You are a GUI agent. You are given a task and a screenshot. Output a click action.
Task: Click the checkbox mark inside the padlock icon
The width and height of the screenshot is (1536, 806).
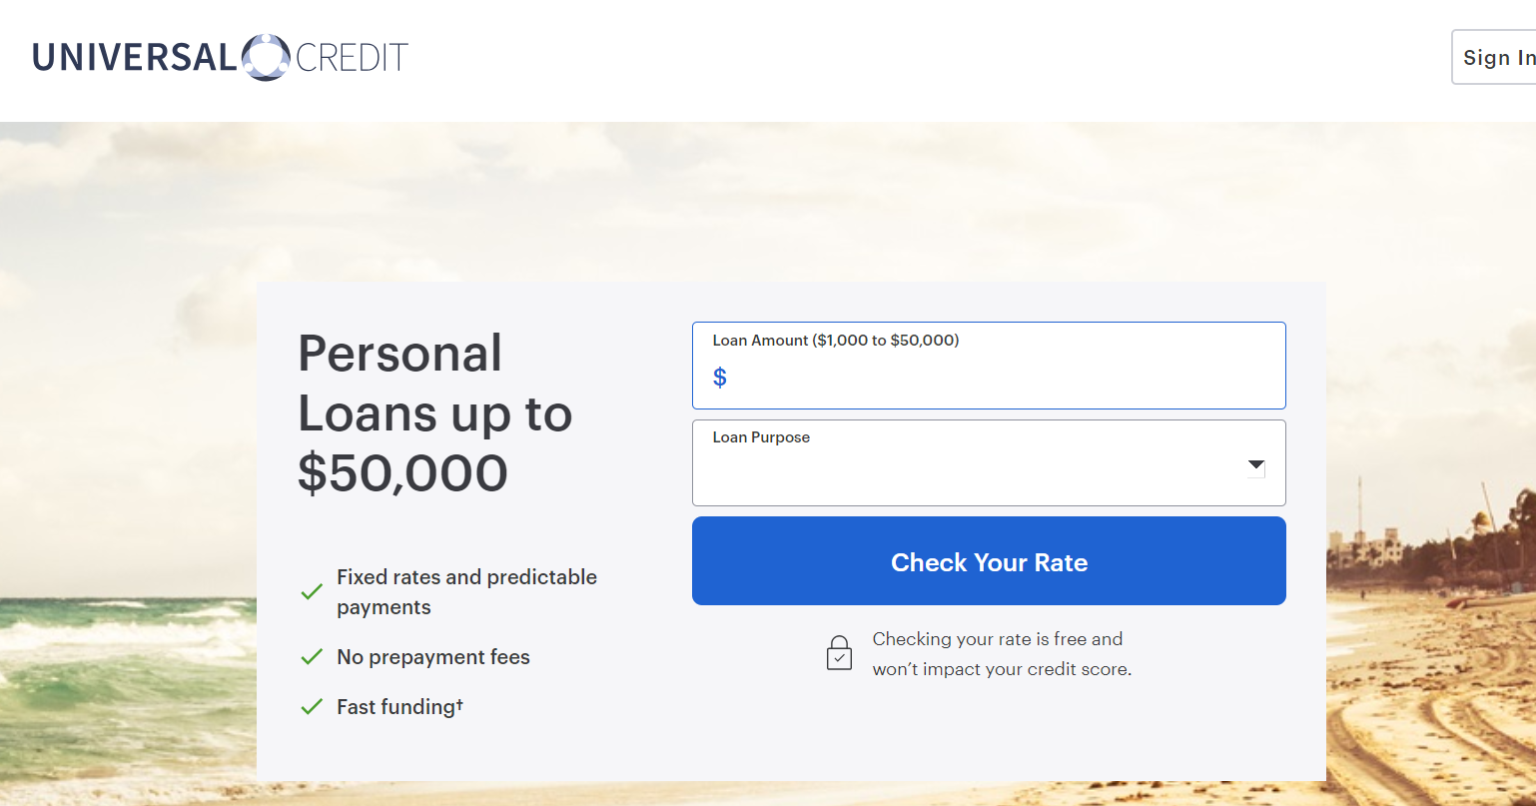(839, 658)
